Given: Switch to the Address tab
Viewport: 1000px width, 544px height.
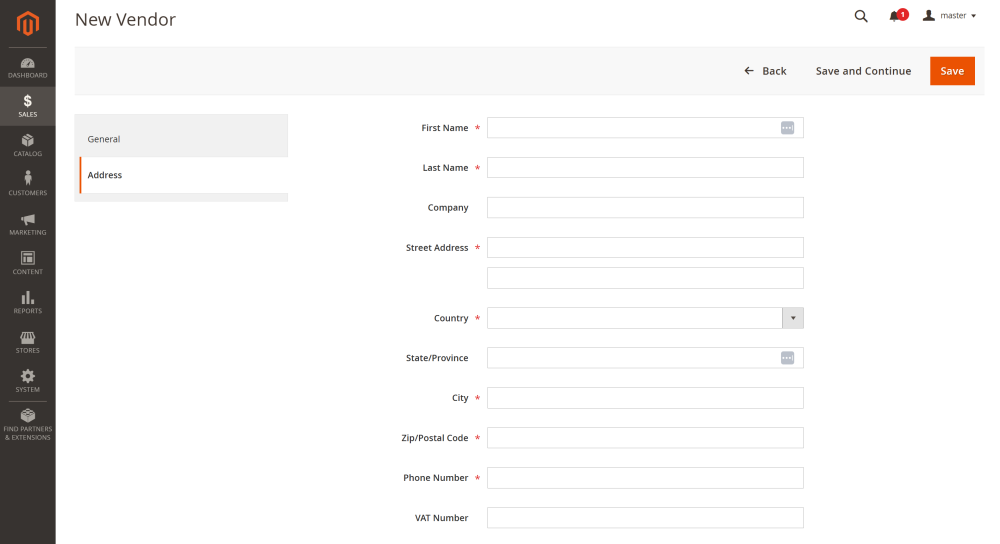Looking at the screenshot, I should coord(184,175).
